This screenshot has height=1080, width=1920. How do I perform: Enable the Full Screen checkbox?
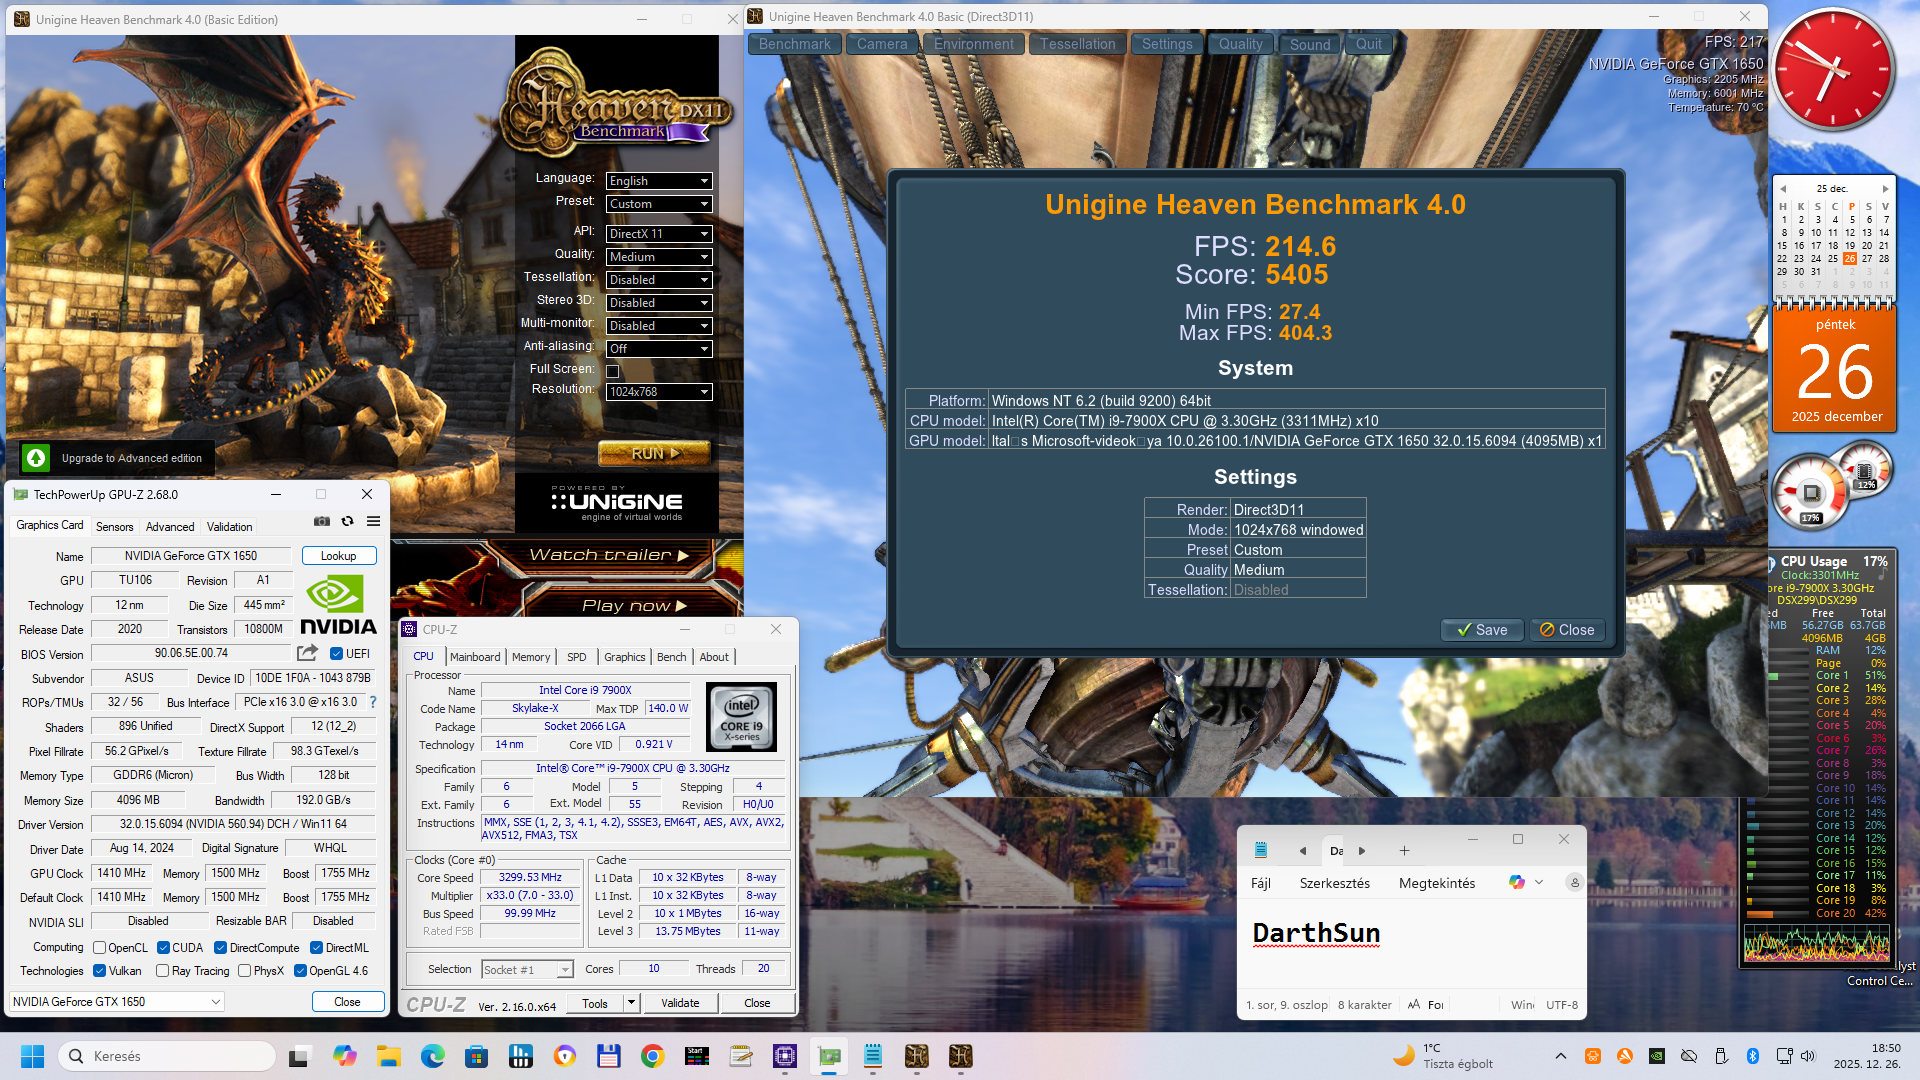[613, 371]
